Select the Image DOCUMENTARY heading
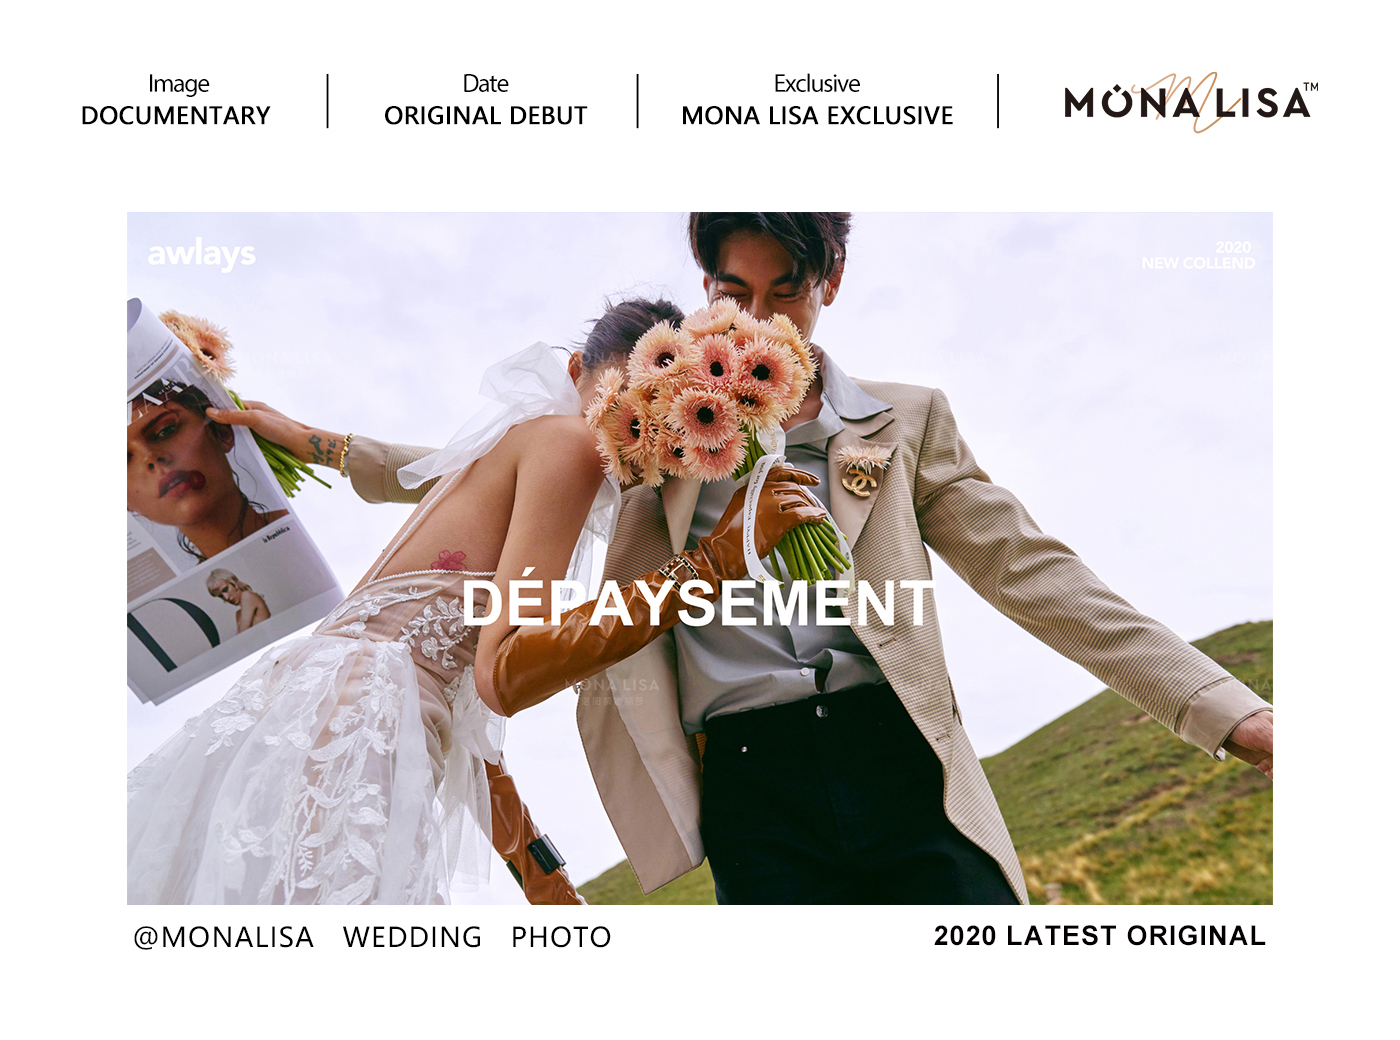The height and width of the screenshot is (1040, 1400). 176,100
